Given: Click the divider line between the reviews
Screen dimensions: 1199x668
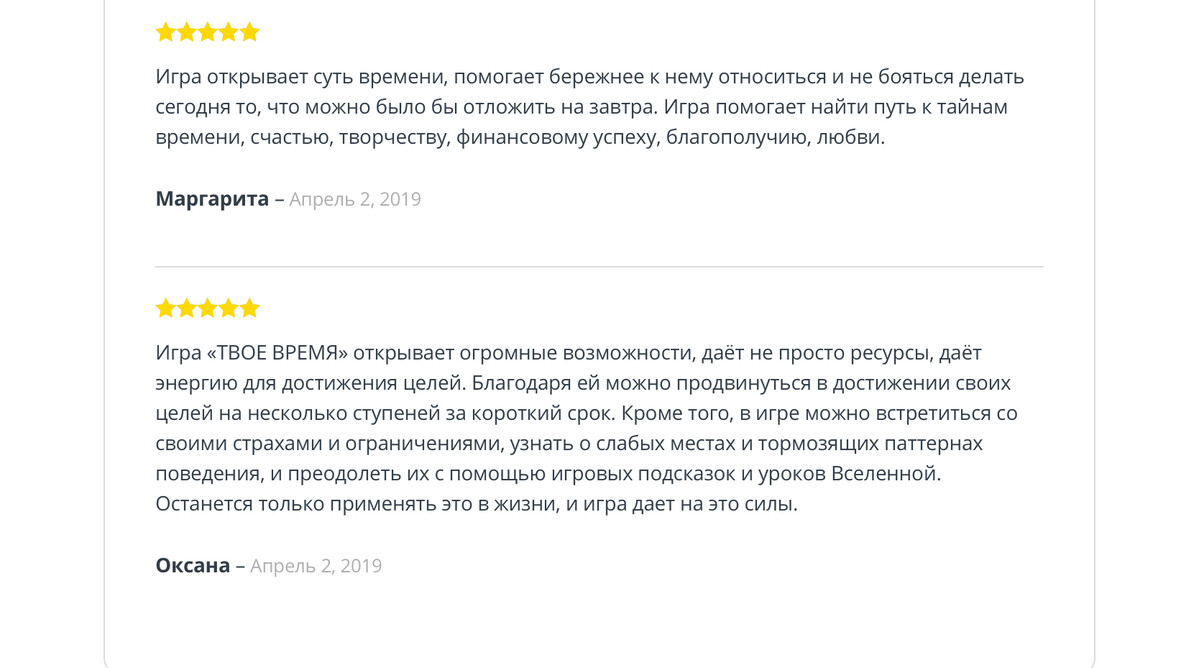Looking at the screenshot, I should point(600,267).
